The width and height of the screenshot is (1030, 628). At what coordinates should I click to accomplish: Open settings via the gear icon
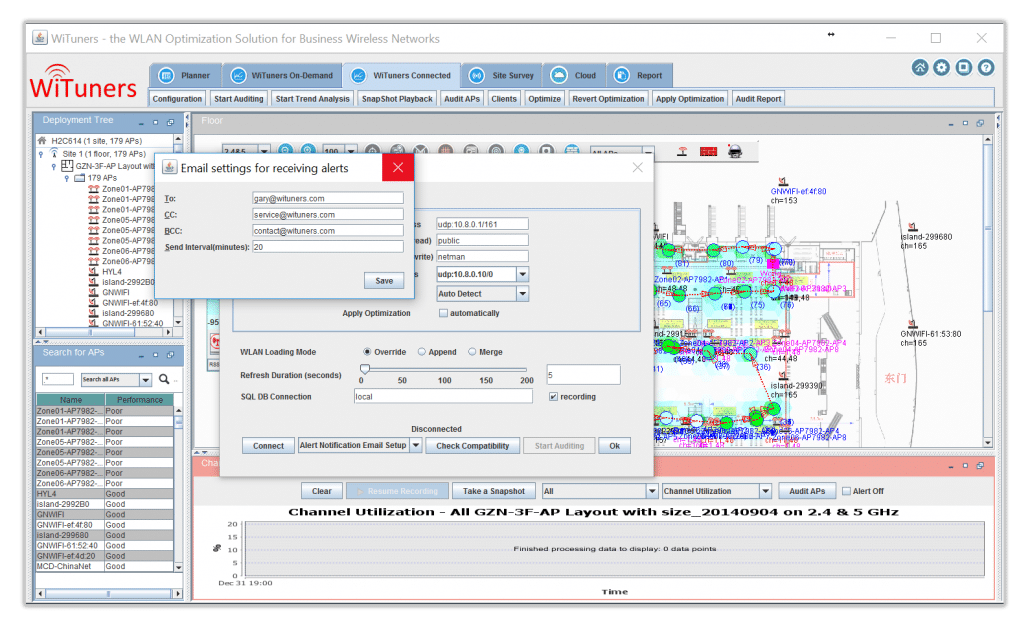941,68
